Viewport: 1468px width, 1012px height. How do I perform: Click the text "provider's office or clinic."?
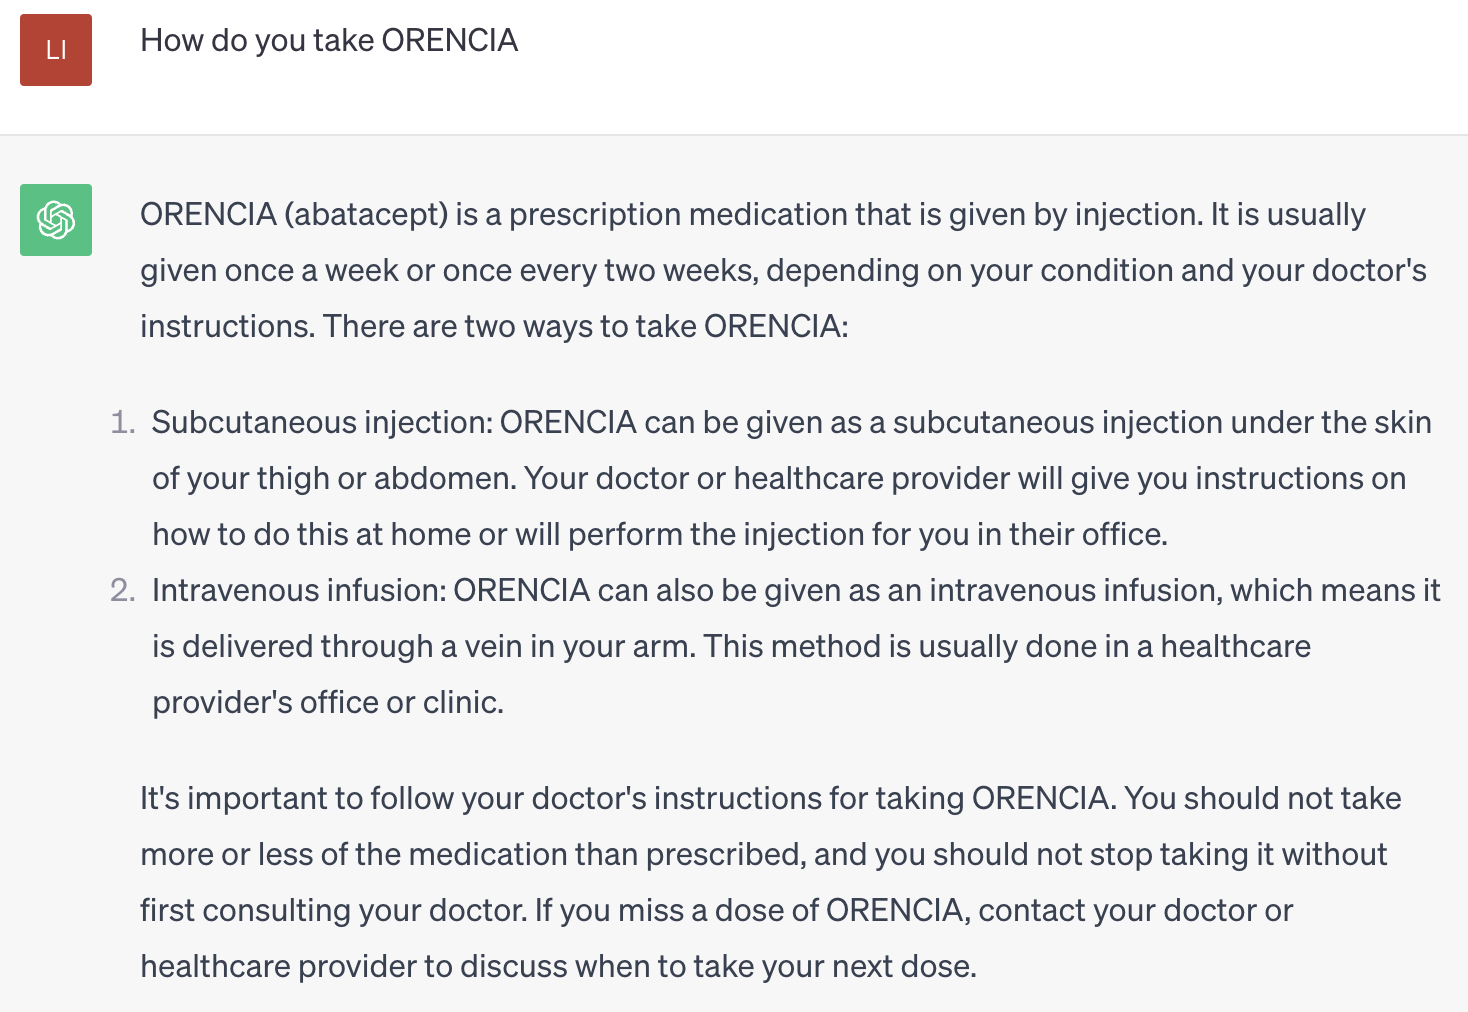coord(328,702)
